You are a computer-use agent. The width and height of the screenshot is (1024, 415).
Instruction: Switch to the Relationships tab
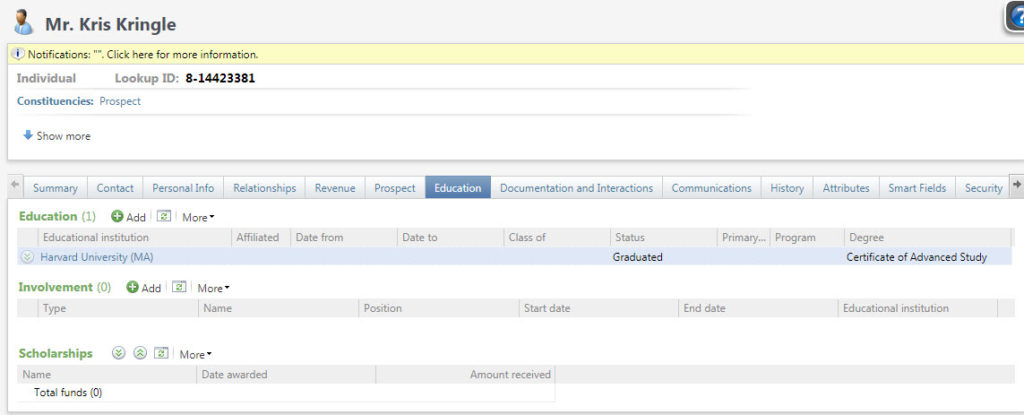[x=264, y=188]
